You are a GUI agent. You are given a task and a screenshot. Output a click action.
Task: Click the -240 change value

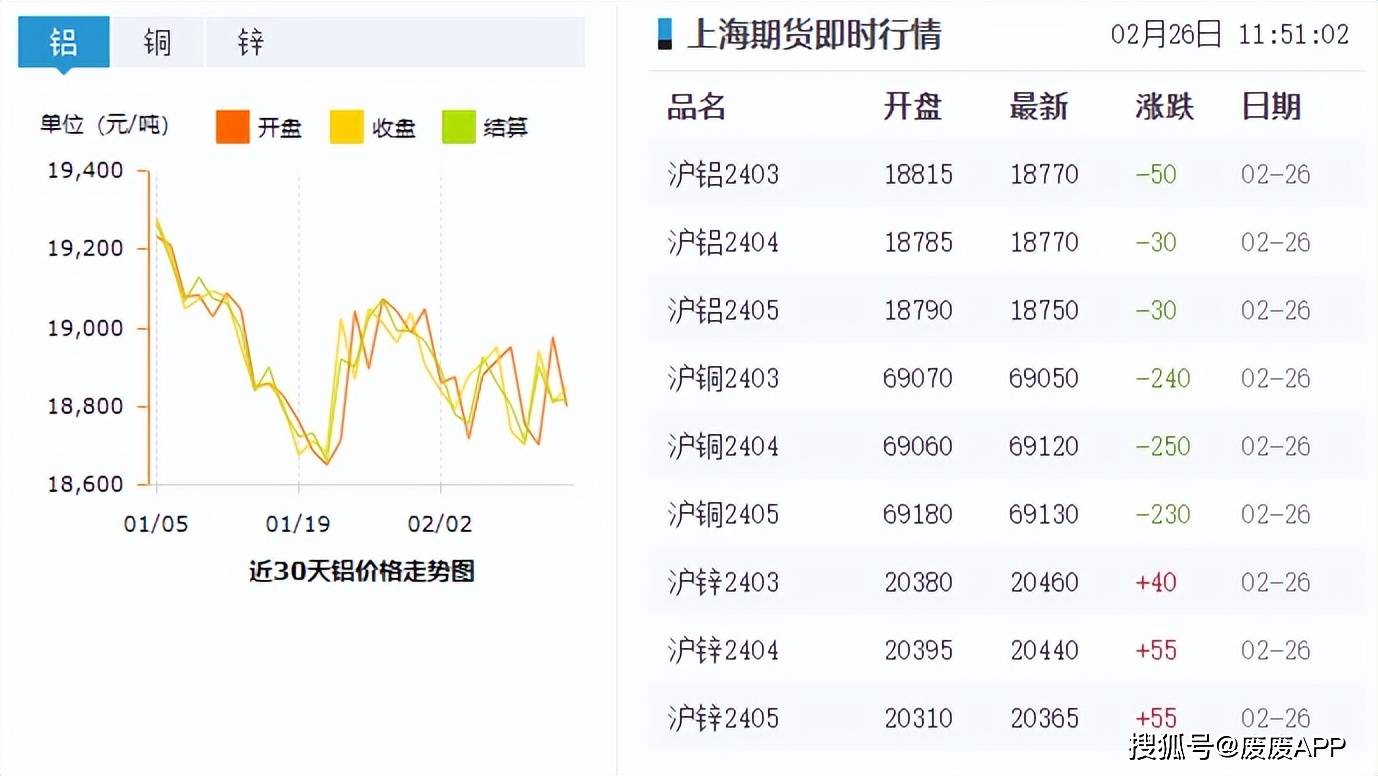tap(1163, 379)
